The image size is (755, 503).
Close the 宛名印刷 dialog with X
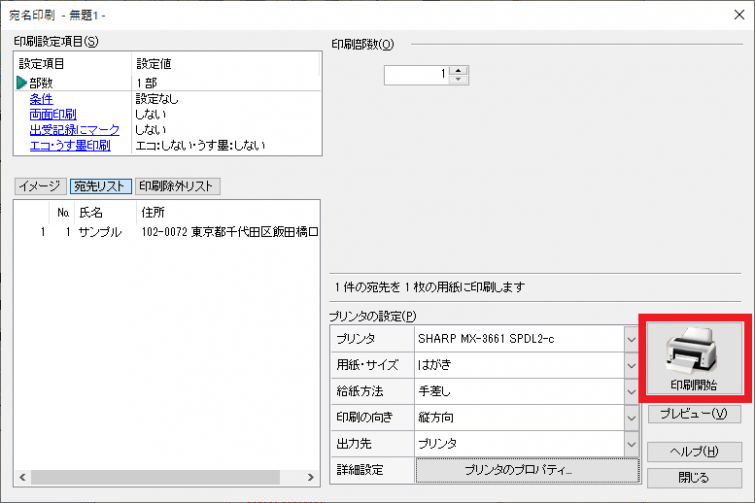coord(739,15)
